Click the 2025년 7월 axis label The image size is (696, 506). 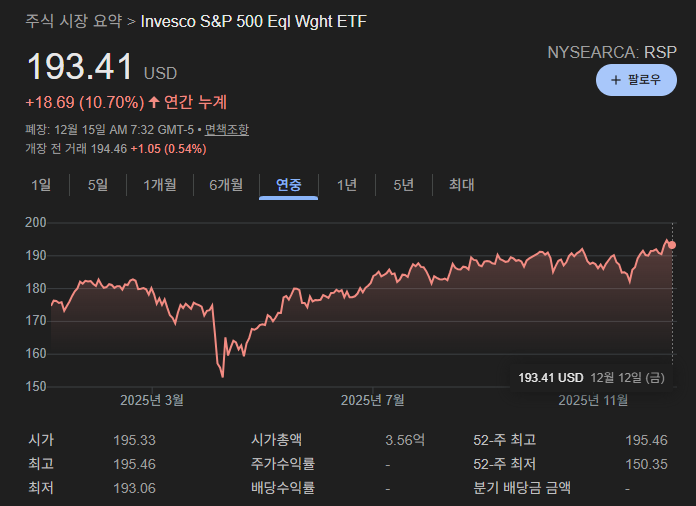point(372,400)
